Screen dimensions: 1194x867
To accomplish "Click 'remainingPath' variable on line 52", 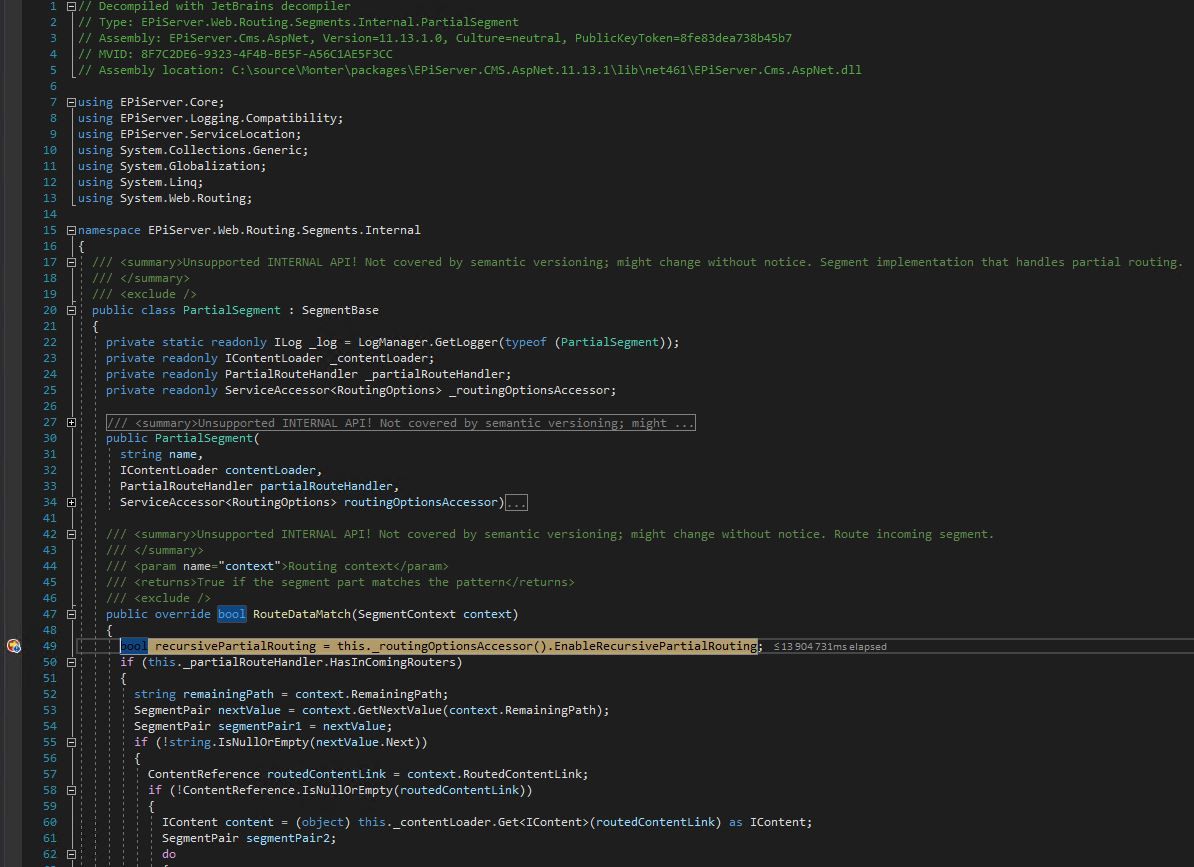I will [228, 694].
